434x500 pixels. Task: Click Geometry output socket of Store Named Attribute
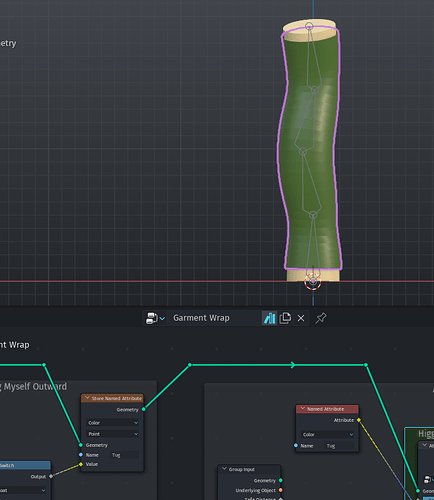(x=144, y=409)
